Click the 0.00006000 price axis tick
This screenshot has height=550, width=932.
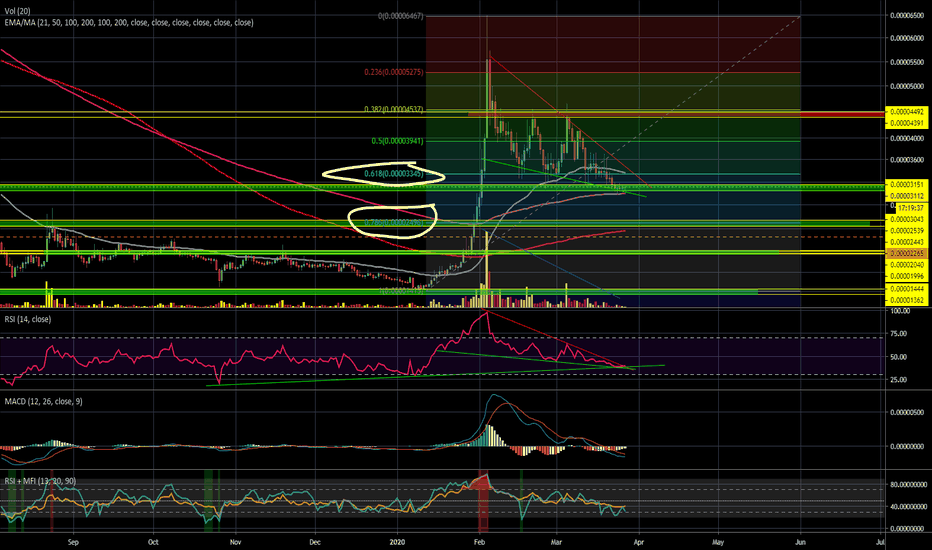907,38
